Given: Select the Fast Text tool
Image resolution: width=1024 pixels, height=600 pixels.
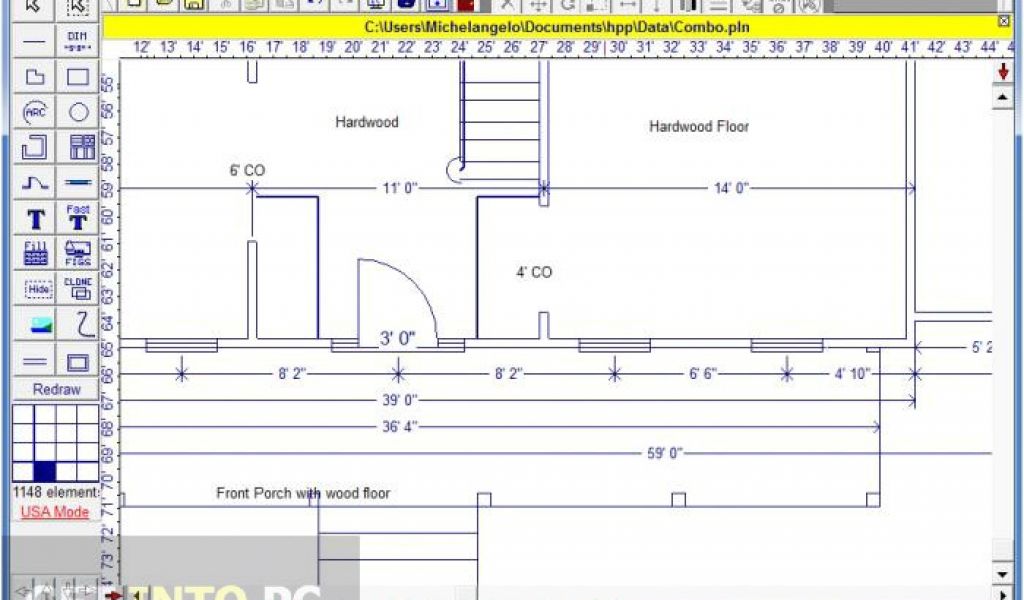Looking at the screenshot, I should coord(77,218).
